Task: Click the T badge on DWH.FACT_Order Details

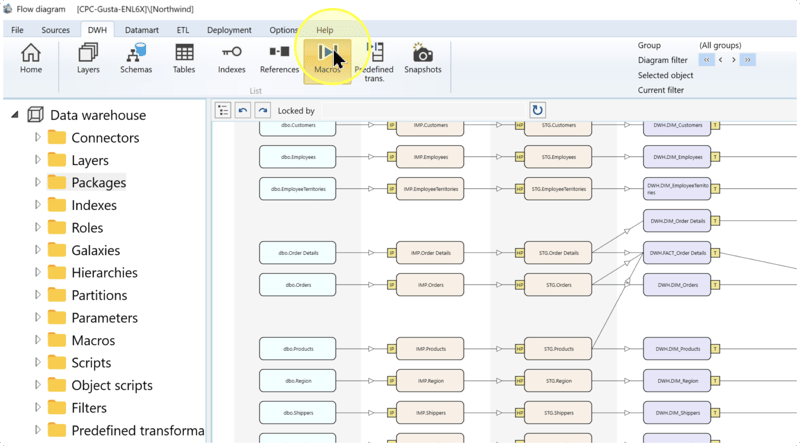Action: [x=715, y=253]
